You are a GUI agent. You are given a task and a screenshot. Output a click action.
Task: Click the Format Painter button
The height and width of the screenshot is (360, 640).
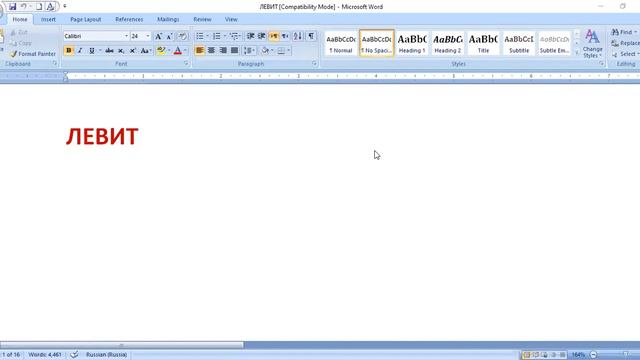click(32, 54)
